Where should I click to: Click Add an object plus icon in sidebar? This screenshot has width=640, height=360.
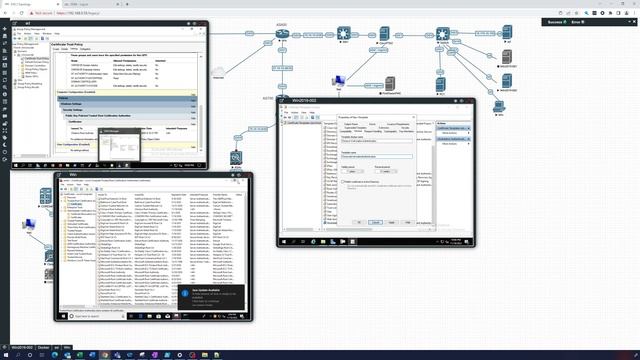click(5, 29)
